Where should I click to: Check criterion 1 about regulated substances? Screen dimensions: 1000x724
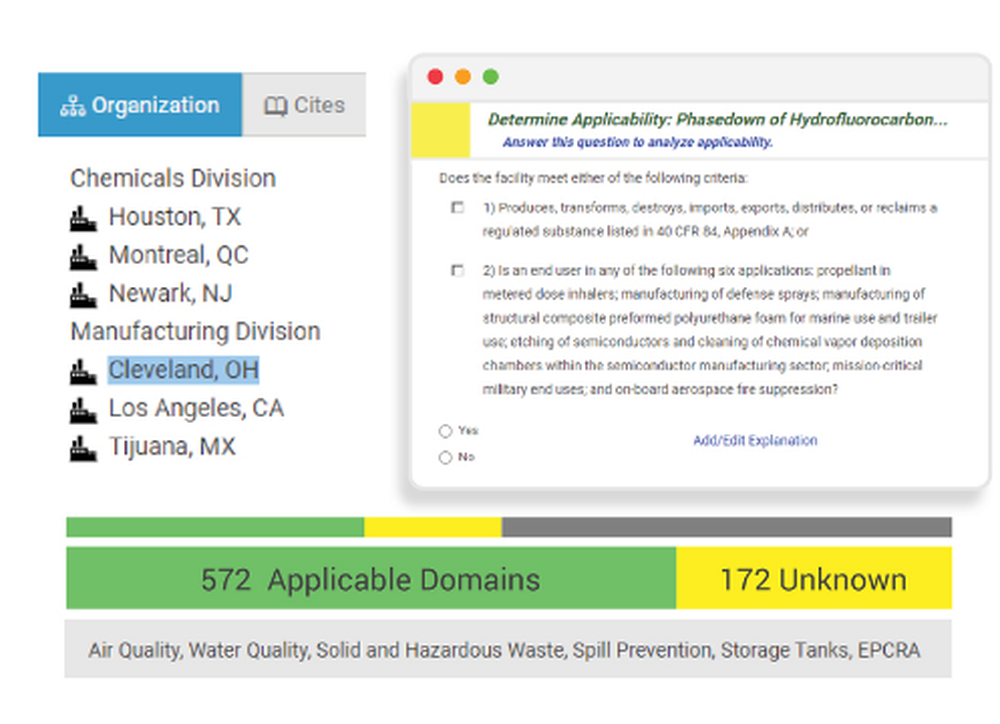click(458, 208)
